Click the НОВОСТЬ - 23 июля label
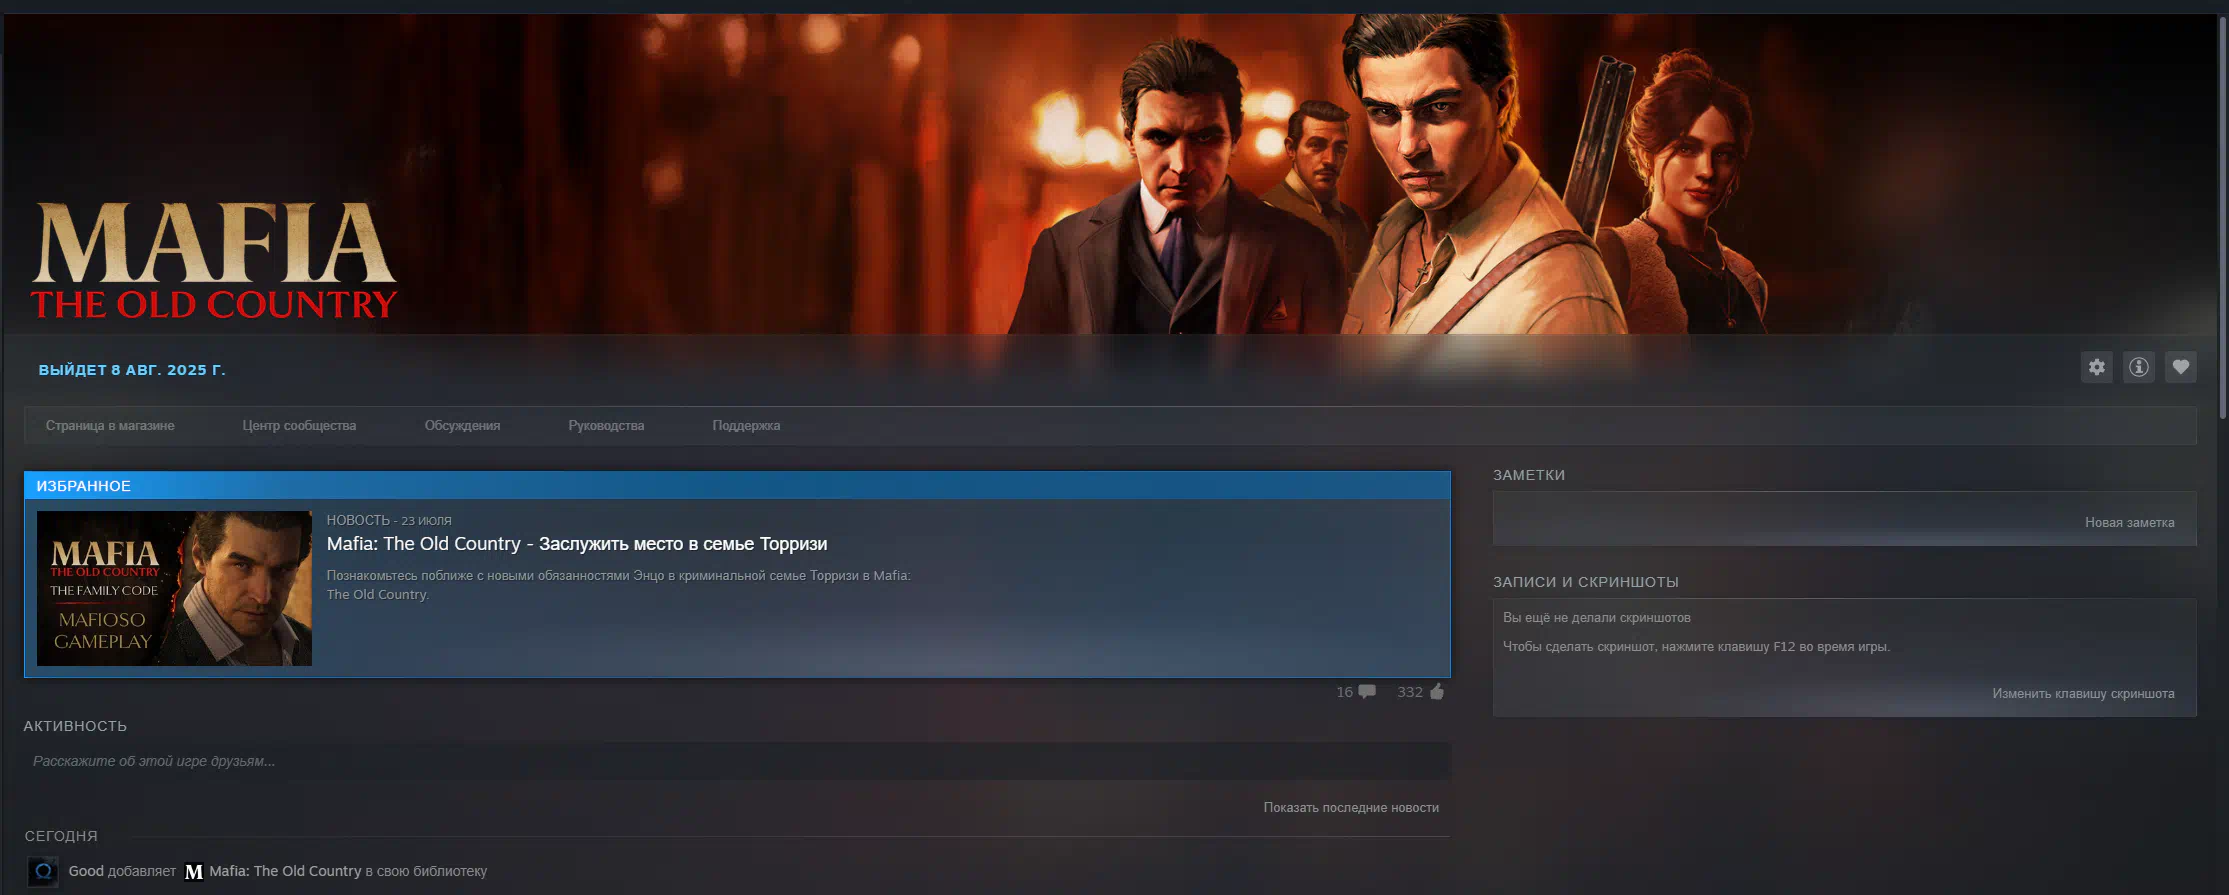 pos(389,520)
